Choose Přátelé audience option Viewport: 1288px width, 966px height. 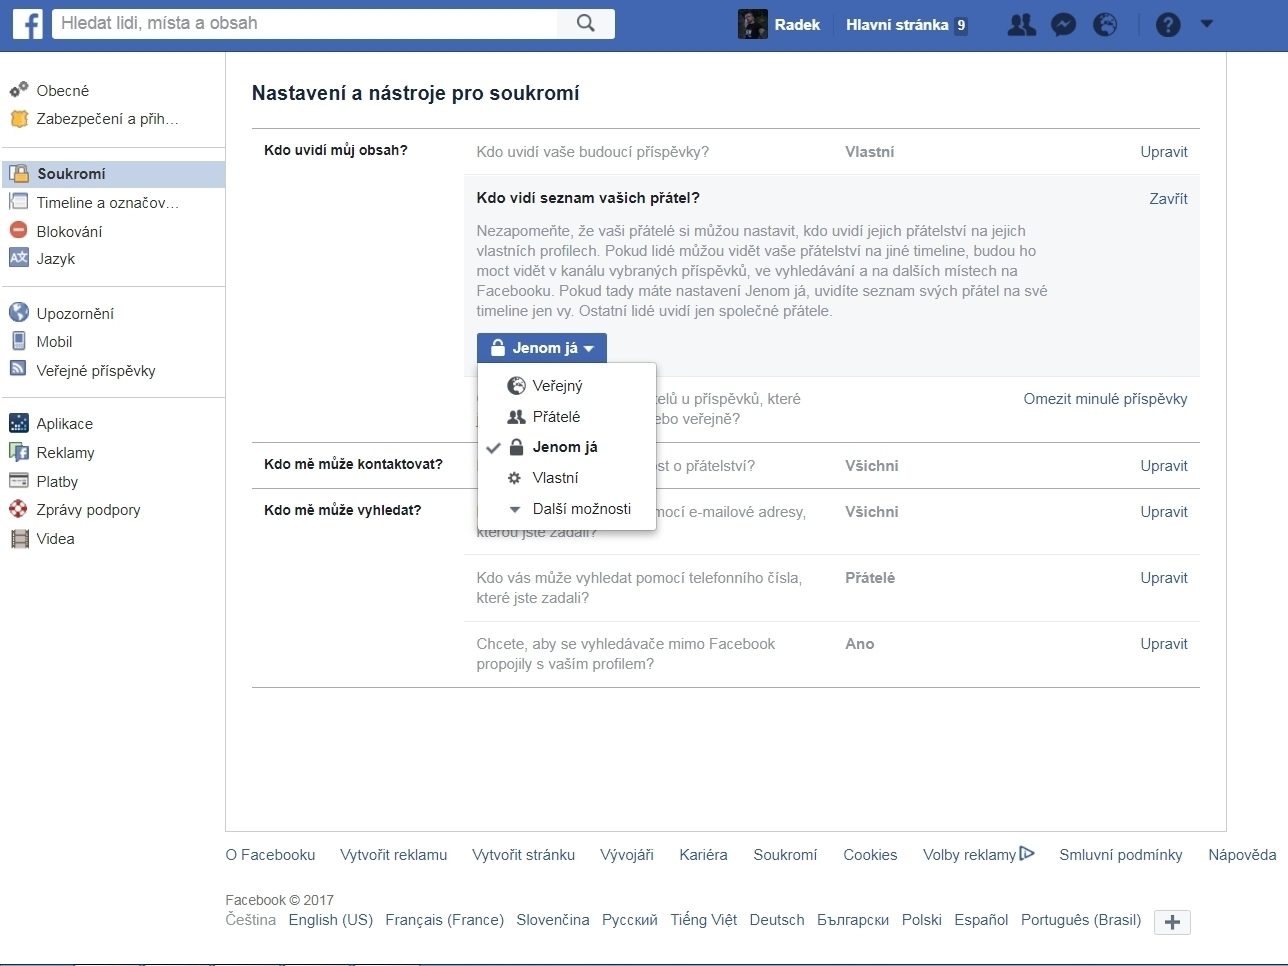(567, 416)
